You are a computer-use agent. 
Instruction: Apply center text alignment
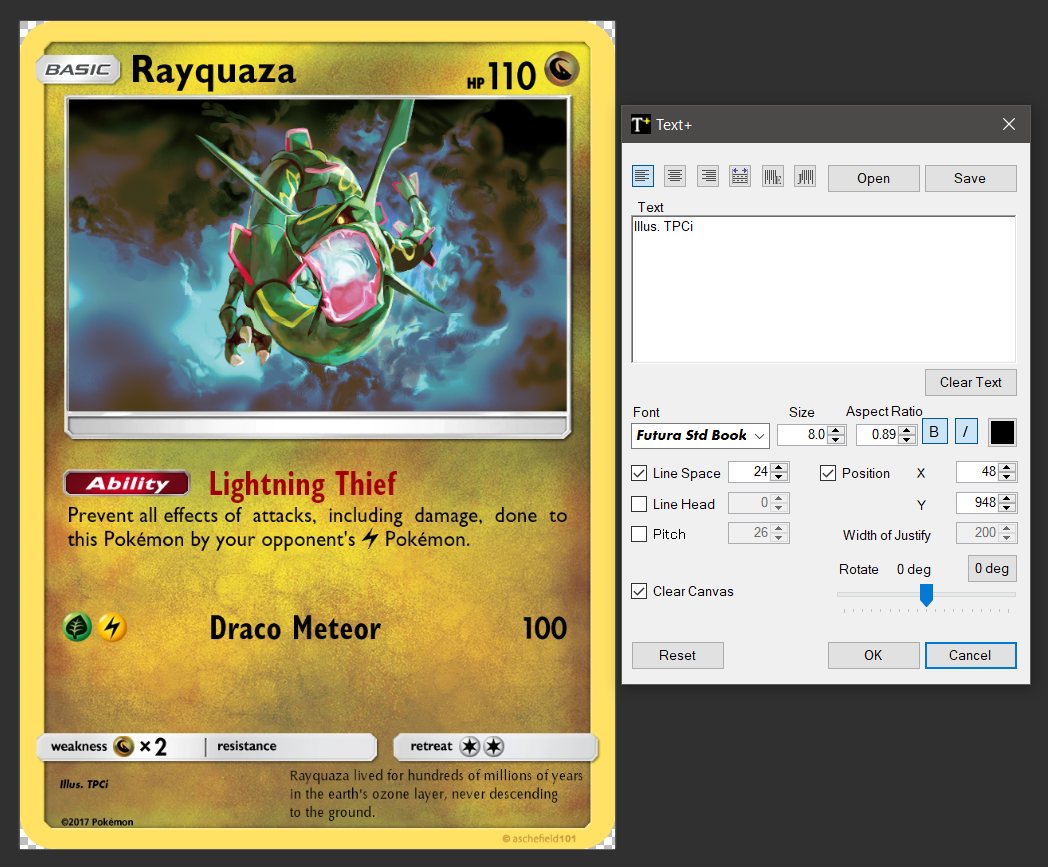[675, 175]
